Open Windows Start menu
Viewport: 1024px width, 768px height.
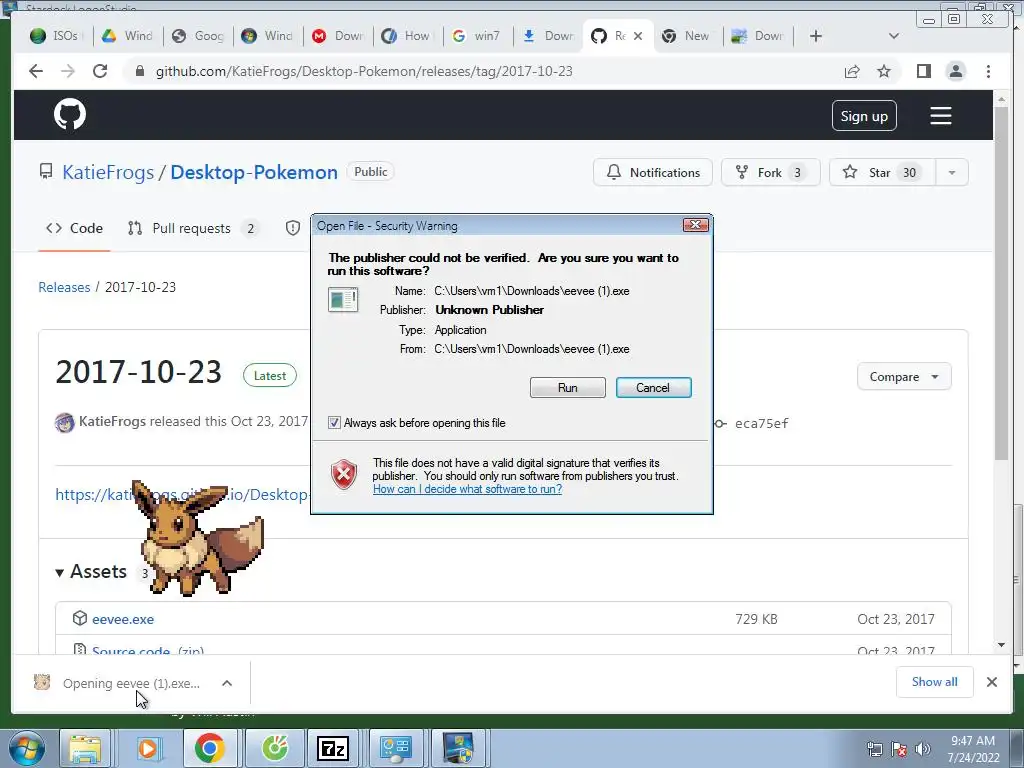[27, 748]
